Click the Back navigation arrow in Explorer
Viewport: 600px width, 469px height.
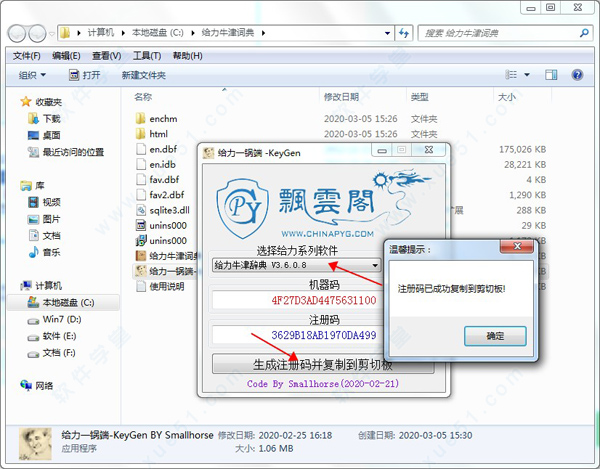(17, 33)
